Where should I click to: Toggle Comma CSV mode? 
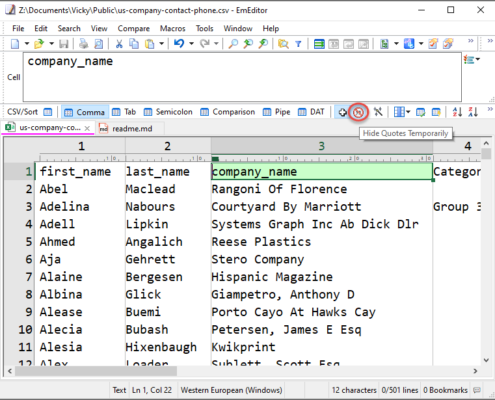[x=85, y=112]
